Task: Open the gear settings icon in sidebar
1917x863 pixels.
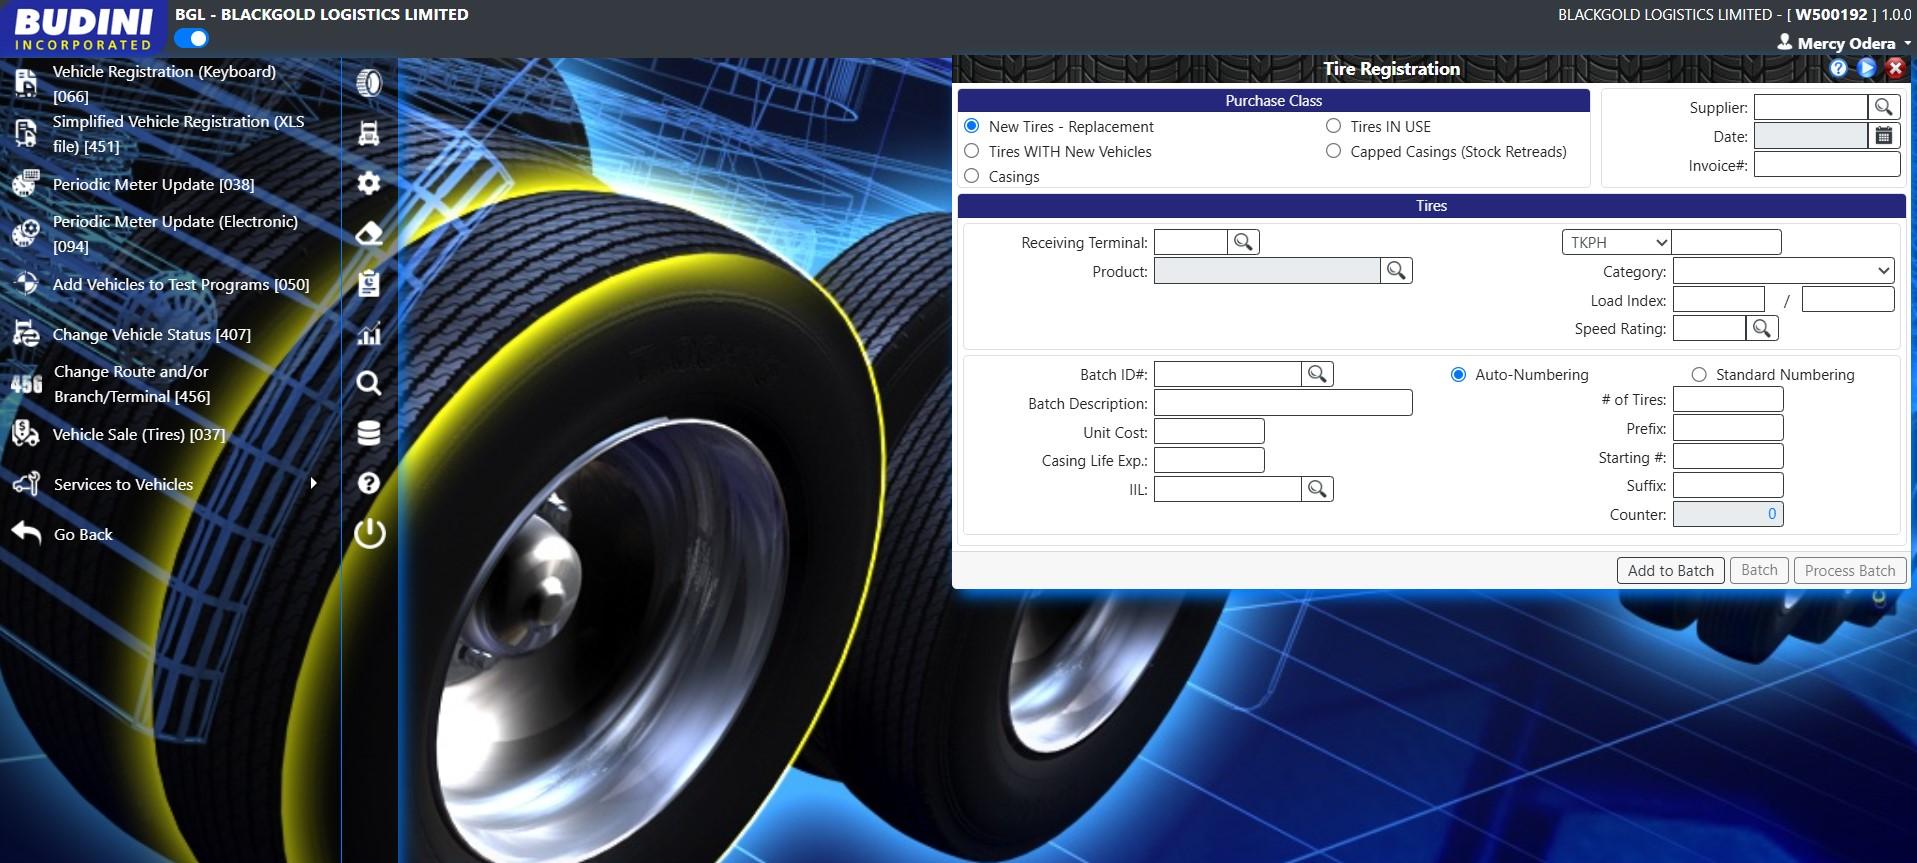Action: (x=369, y=183)
